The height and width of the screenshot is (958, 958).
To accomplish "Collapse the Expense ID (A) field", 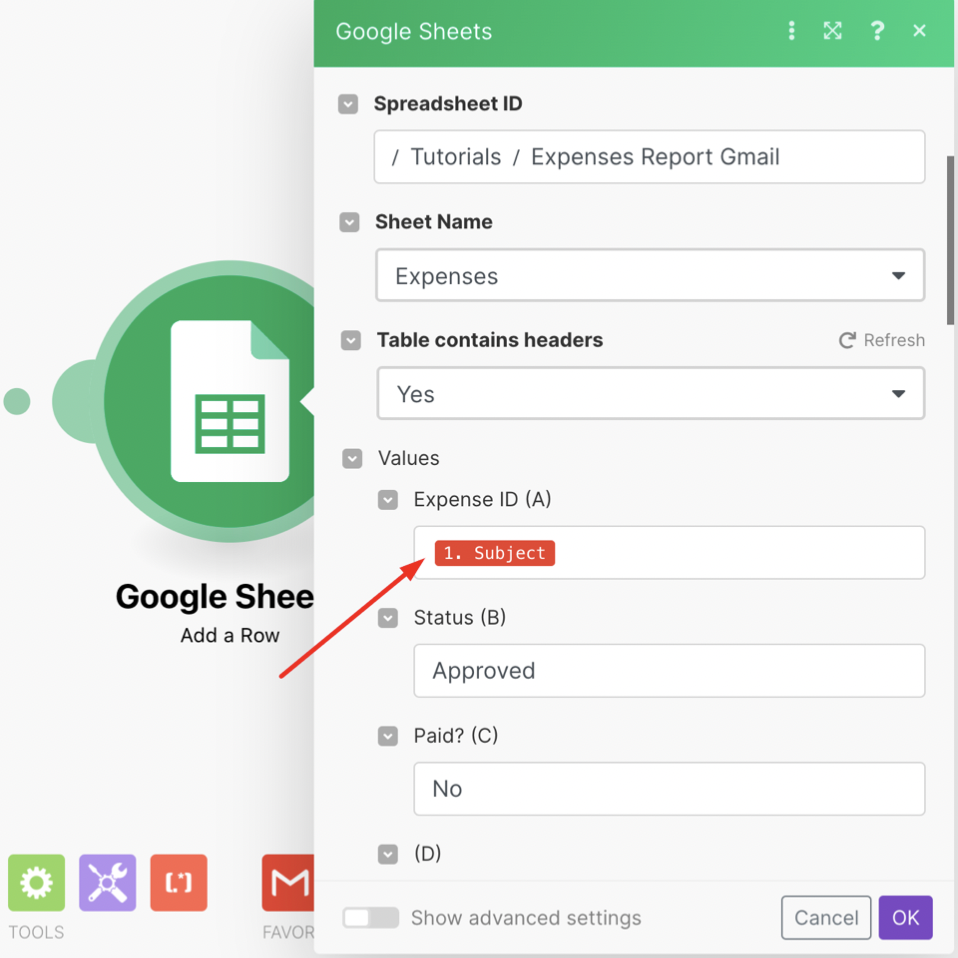I will point(388,500).
